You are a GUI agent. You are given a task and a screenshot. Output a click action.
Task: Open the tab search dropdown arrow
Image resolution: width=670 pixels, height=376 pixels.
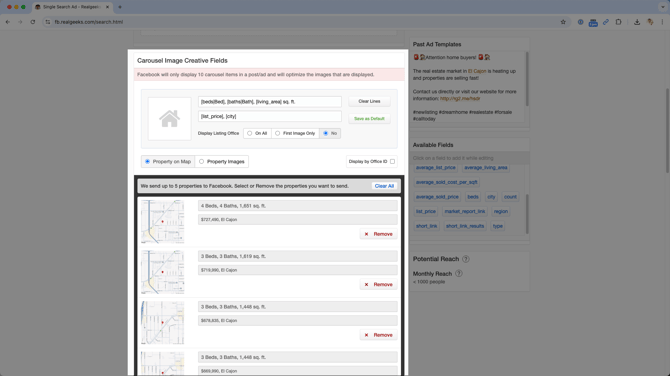click(663, 7)
